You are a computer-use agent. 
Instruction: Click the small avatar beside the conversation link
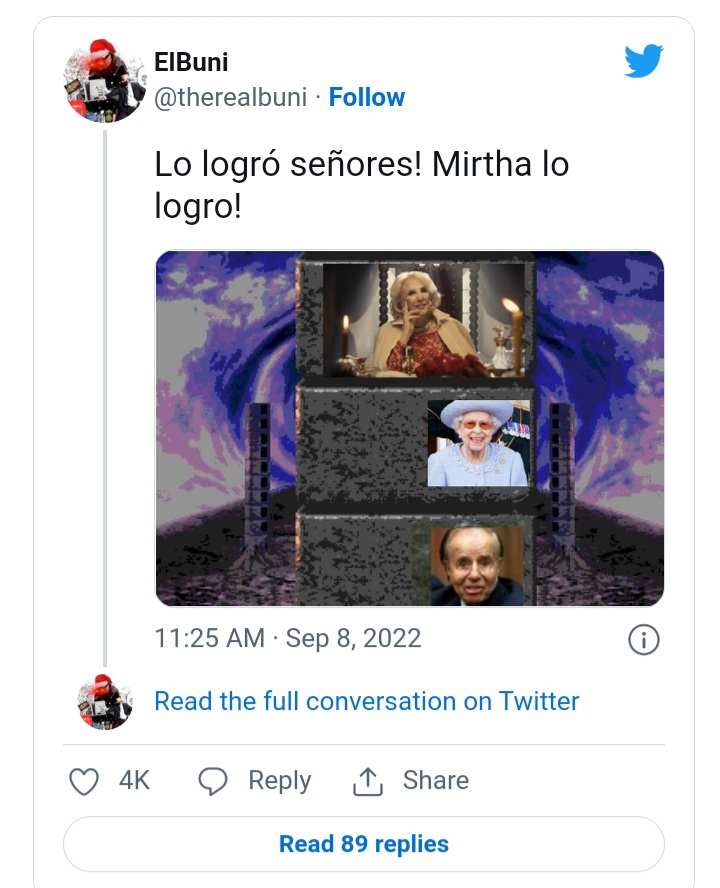(x=106, y=702)
